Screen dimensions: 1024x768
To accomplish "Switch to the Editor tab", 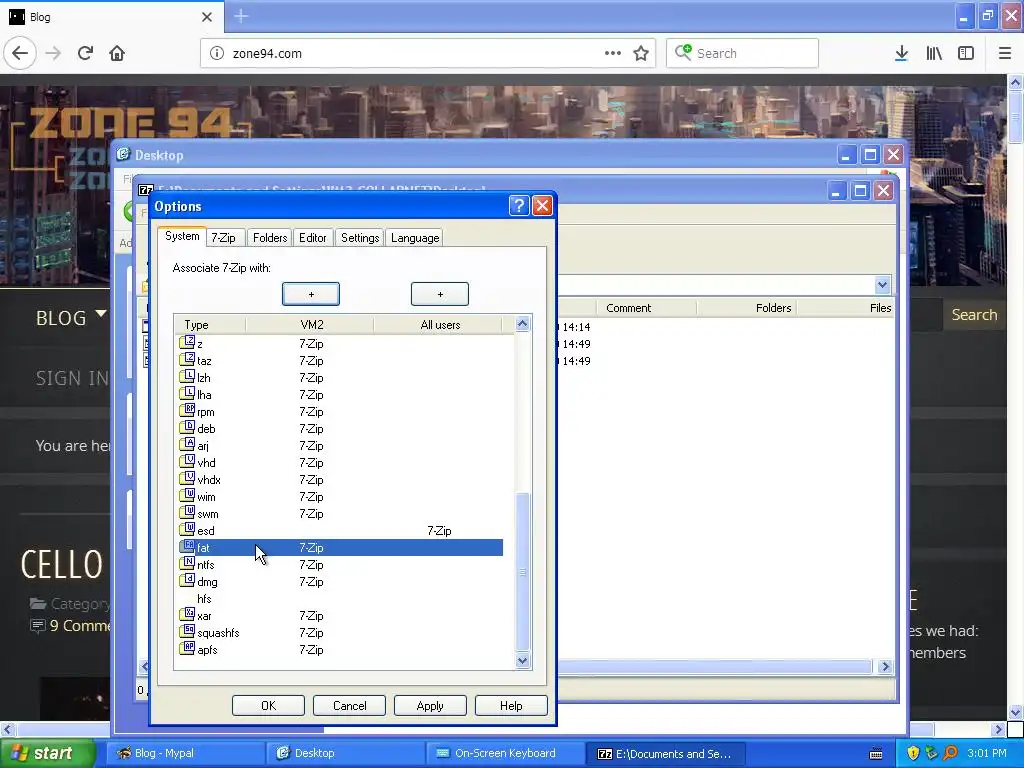I will (x=313, y=238).
